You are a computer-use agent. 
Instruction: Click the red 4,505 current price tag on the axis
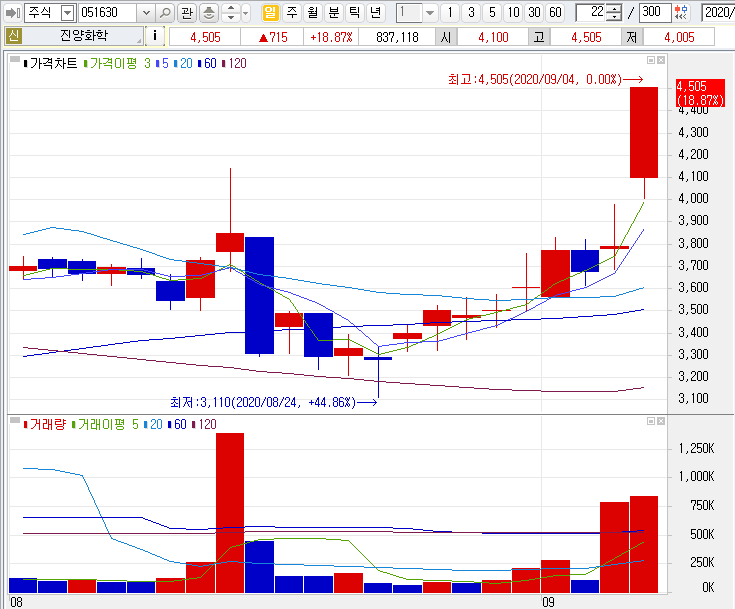(700, 93)
